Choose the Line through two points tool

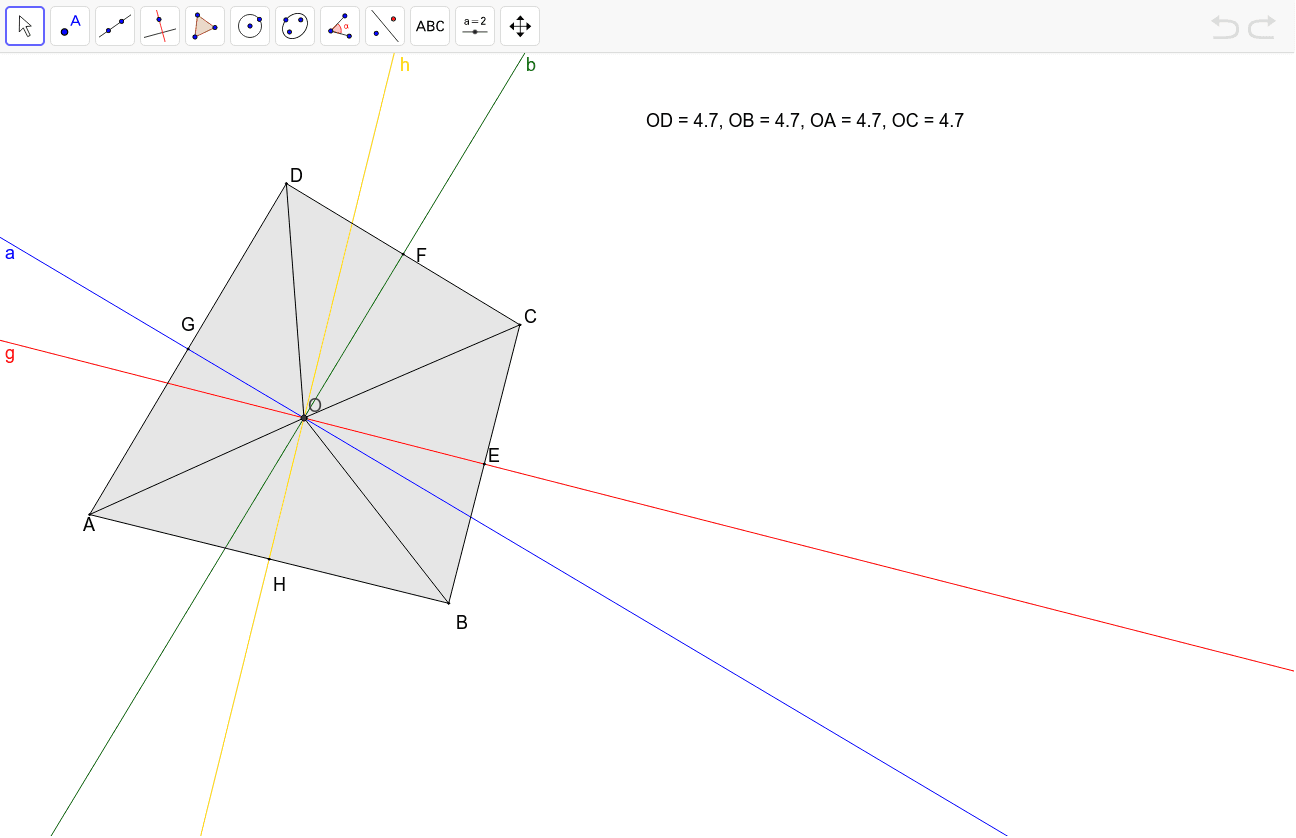click(115, 26)
